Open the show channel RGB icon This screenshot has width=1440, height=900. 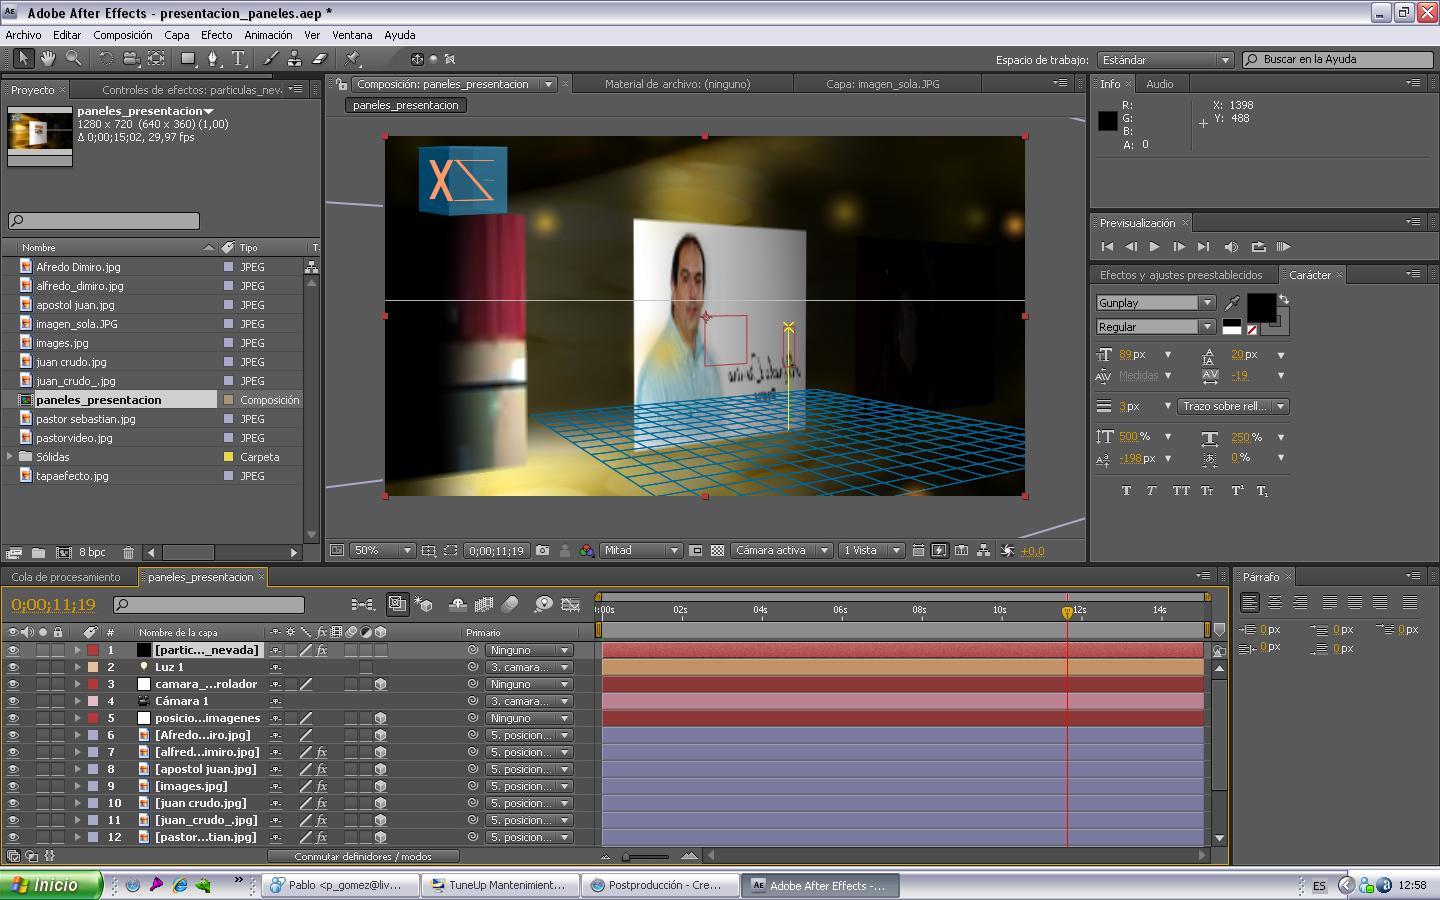pyautogui.click(x=587, y=551)
